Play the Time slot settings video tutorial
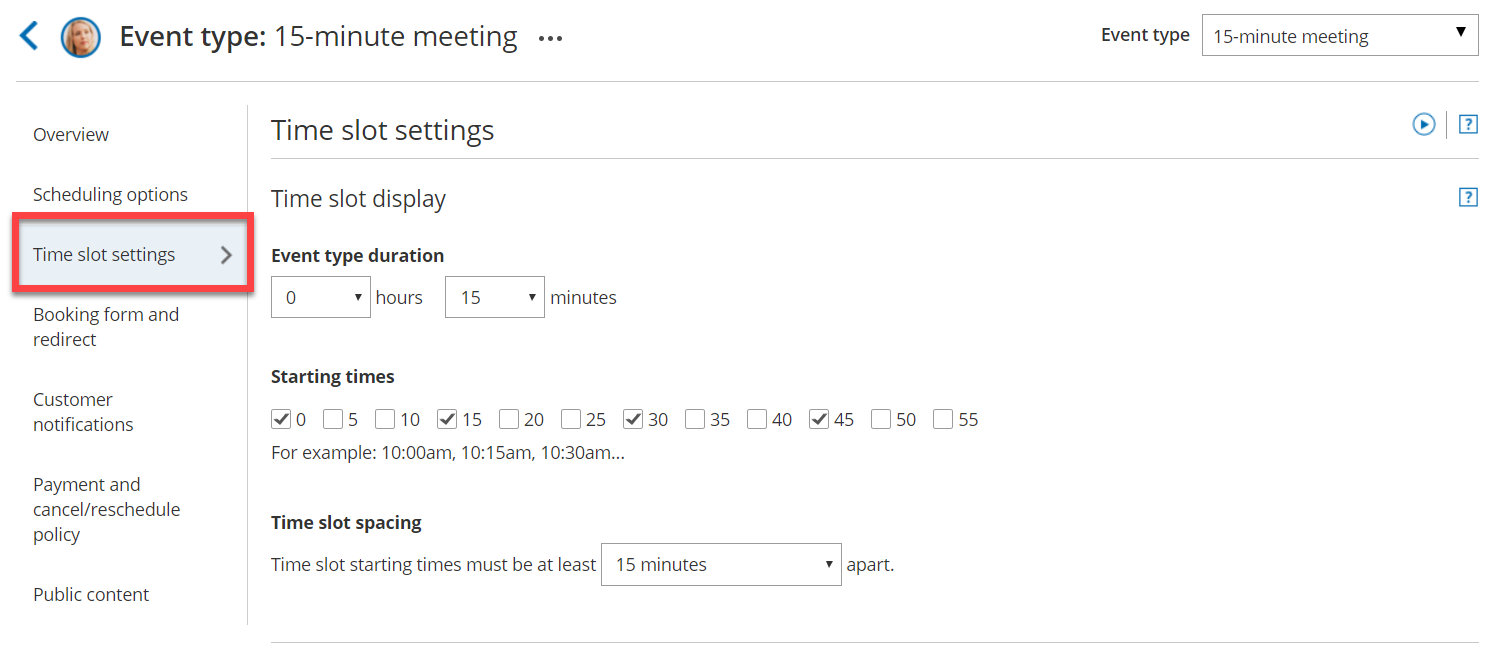Screen dimensions: 1511x667 tap(1423, 124)
